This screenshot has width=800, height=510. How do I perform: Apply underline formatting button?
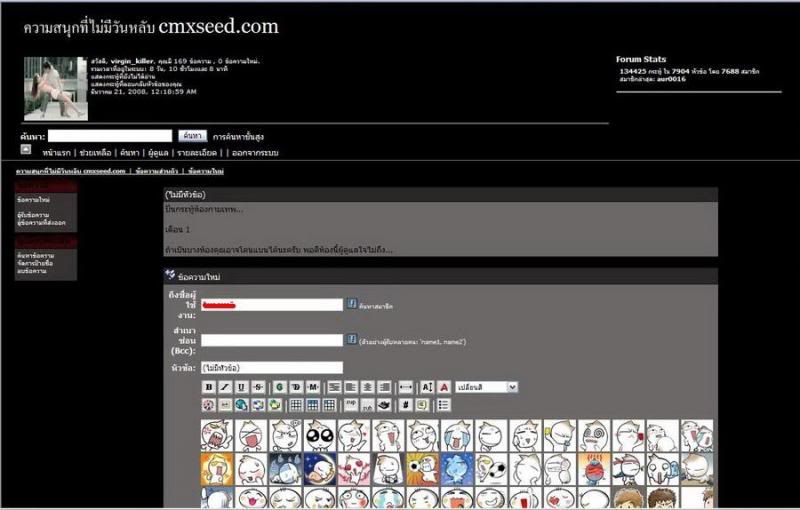coord(241,387)
